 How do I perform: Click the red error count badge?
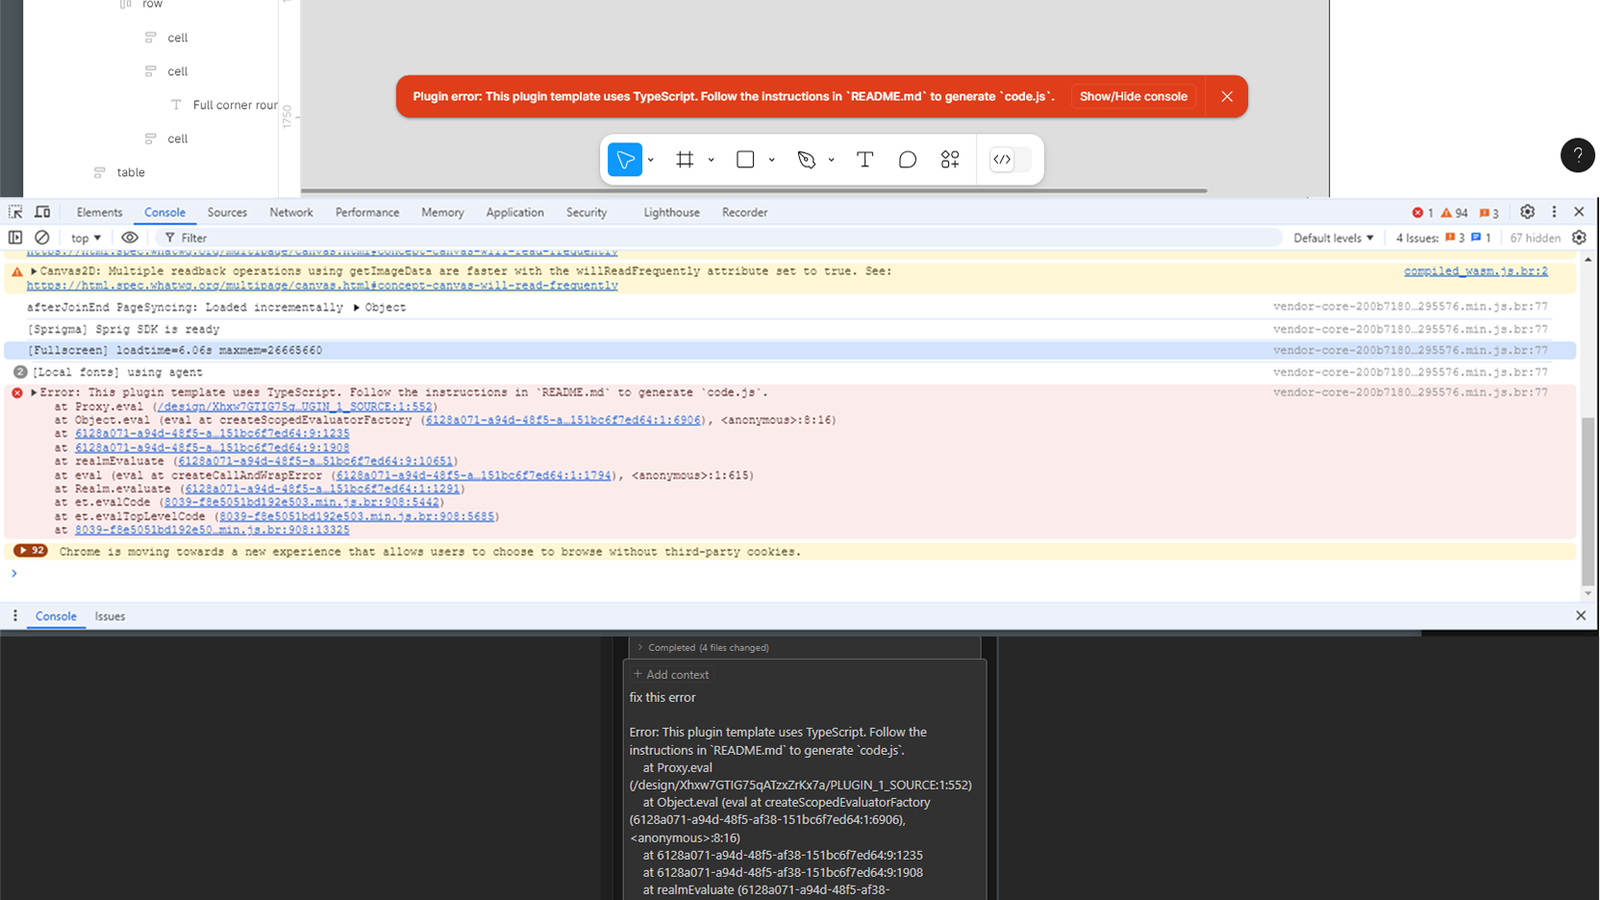[x=1423, y=212]
